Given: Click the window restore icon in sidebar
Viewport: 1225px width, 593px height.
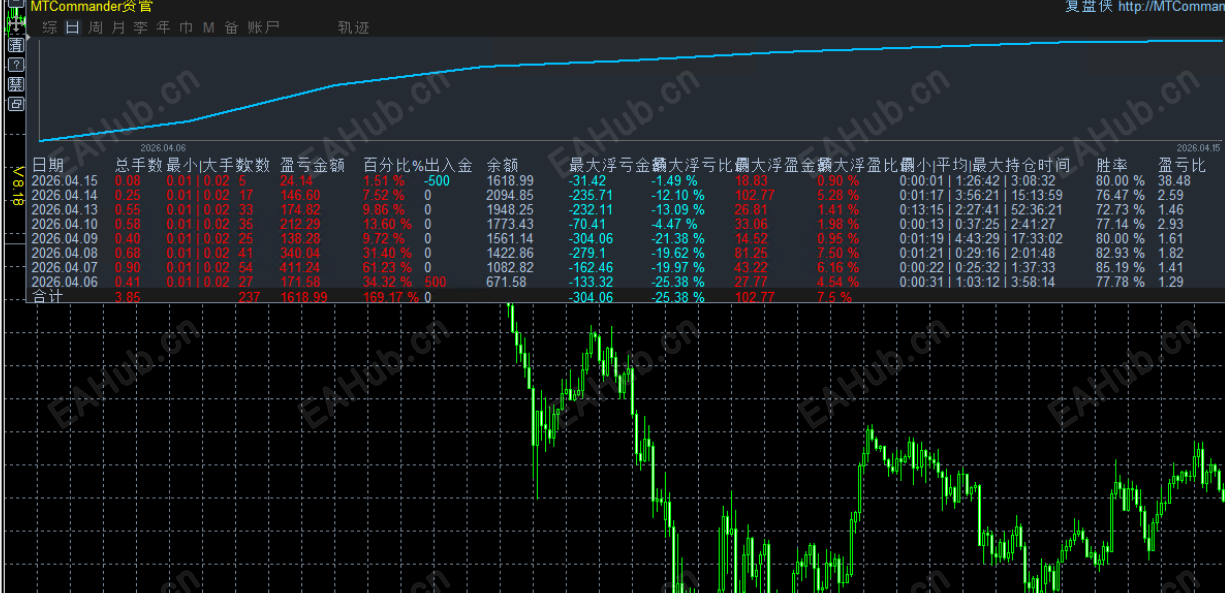Looking at the screenshot, I should point(16,104).
